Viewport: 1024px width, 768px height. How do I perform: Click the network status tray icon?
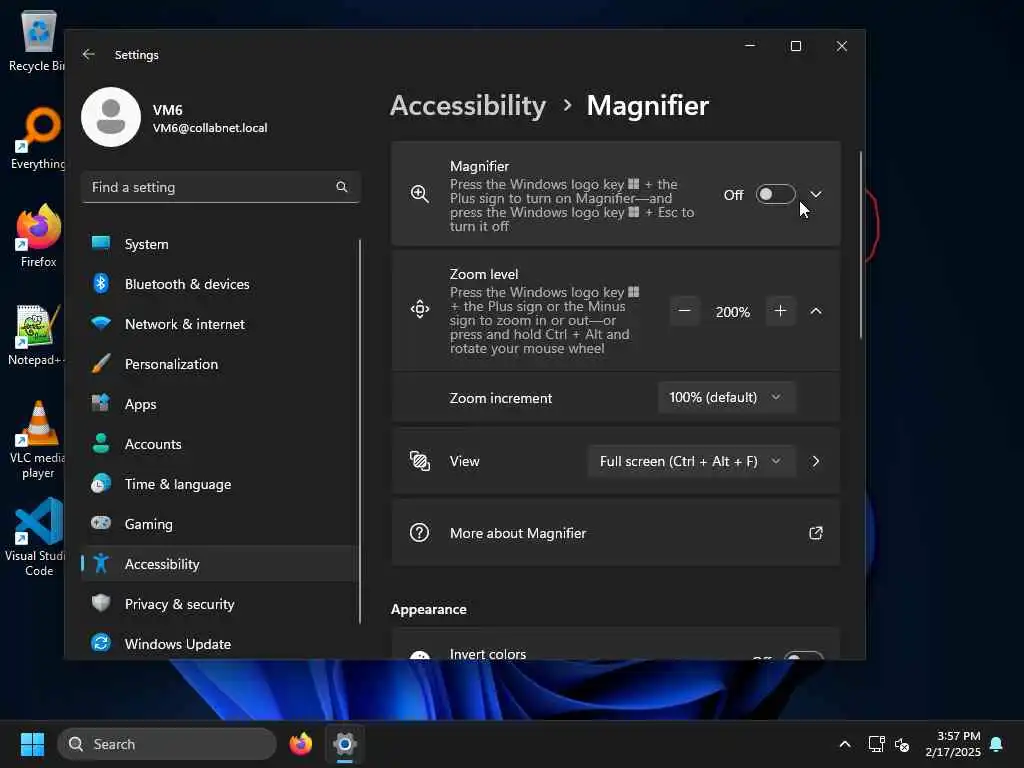[876, 744]
